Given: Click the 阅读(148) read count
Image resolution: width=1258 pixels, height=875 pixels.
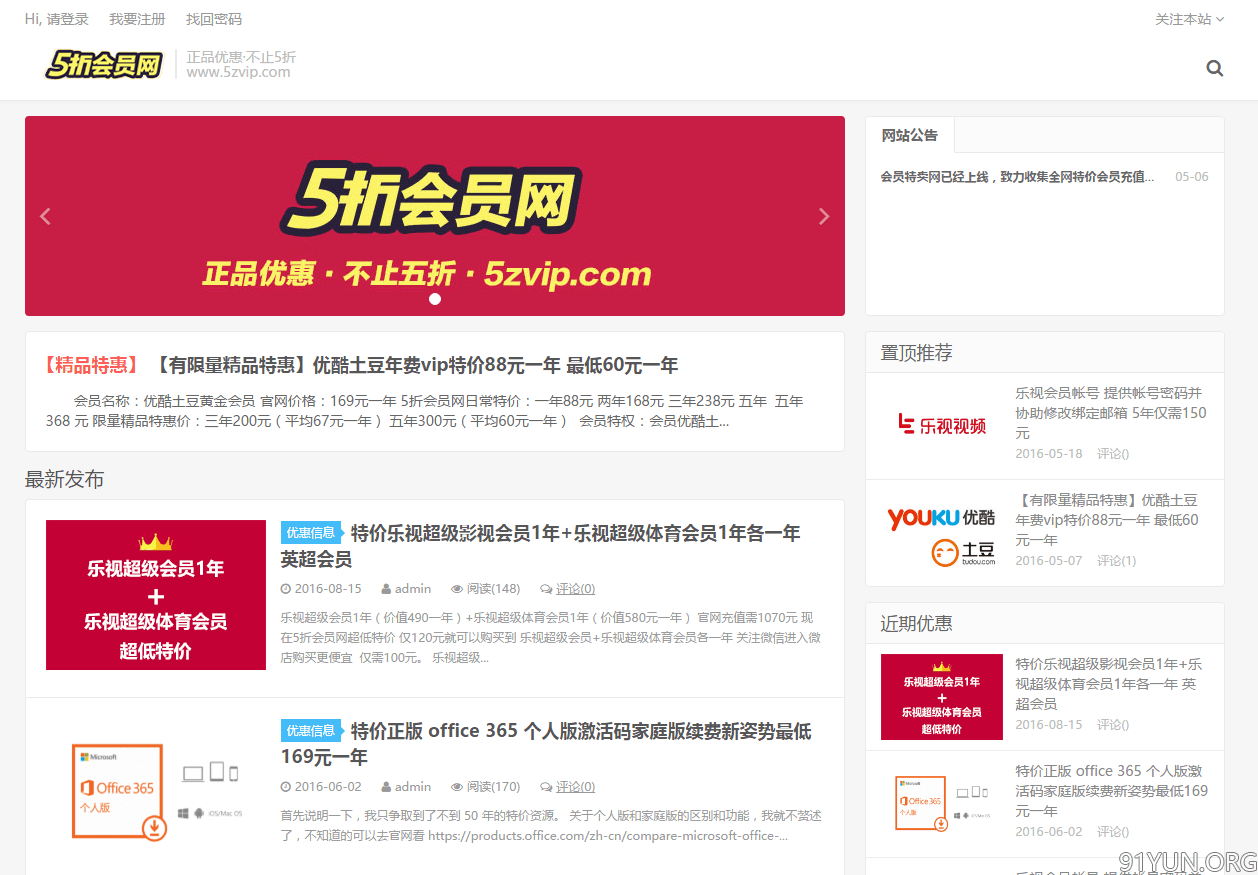Looking at the screenshot, I should (494, 589).
